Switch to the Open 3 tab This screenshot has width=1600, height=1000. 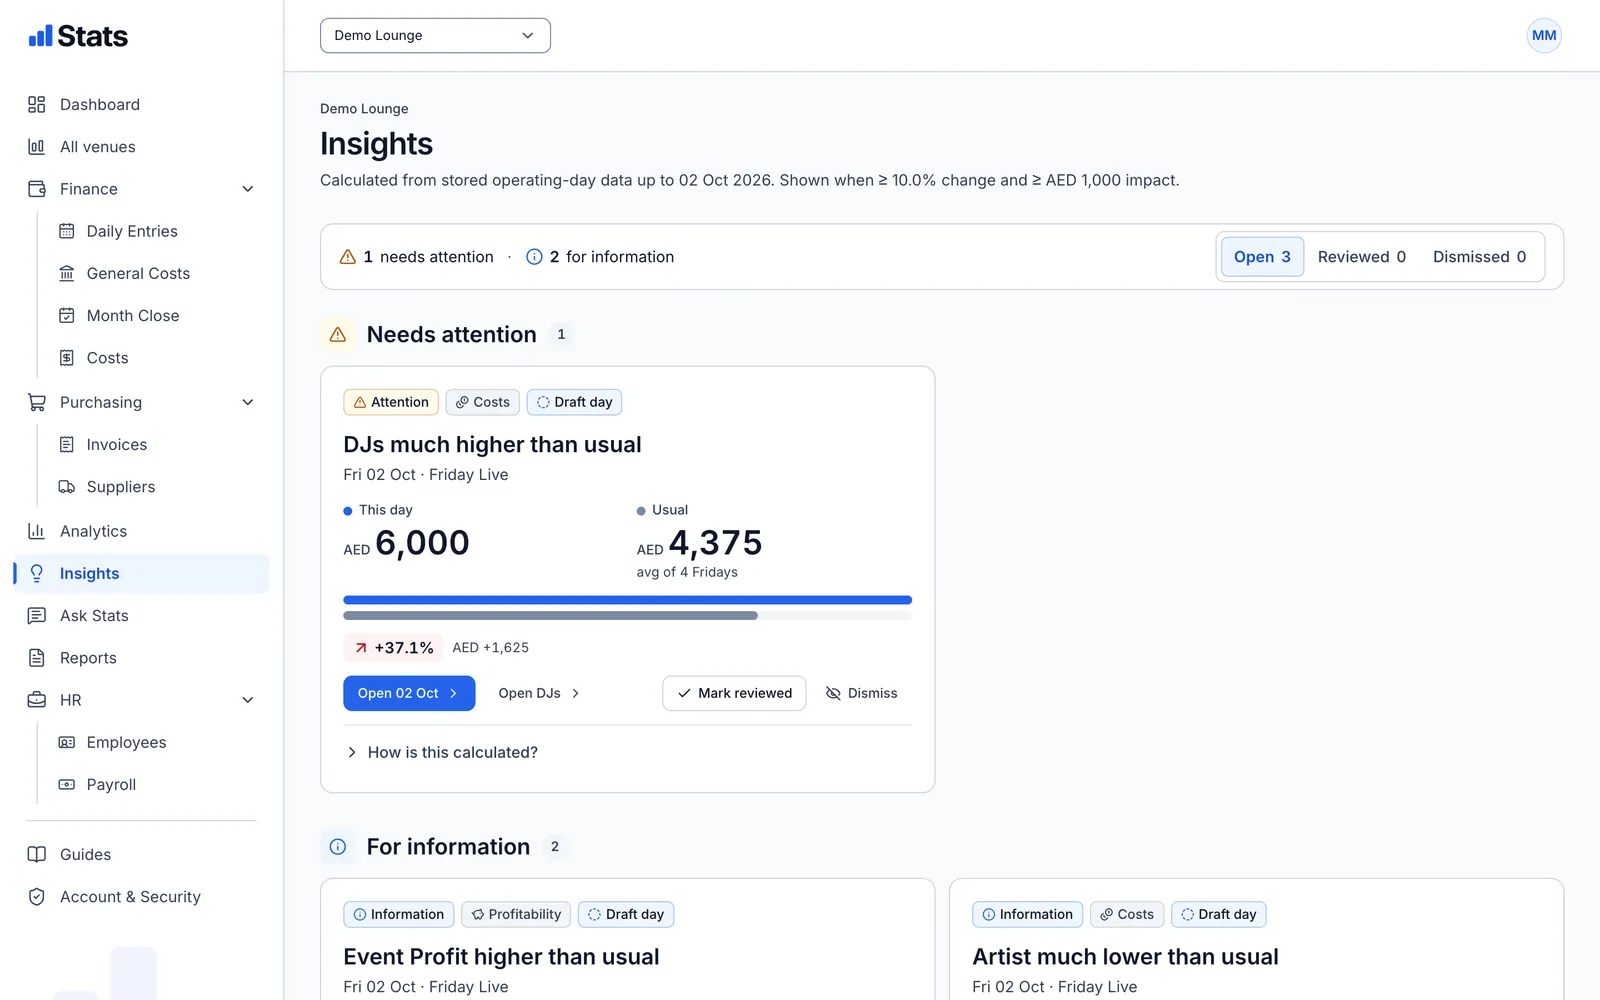click(x=1262, y=257)
